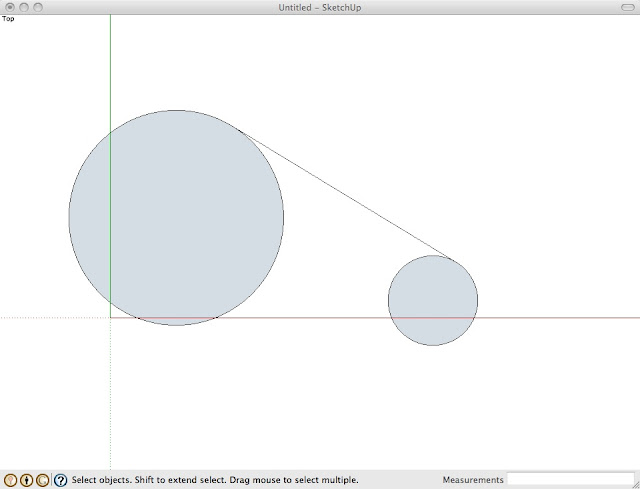This screenshot has width=640, height=489.
Task: Click the 'Measurements' label text
Action: pyautogui.click(x=473, y=480)
